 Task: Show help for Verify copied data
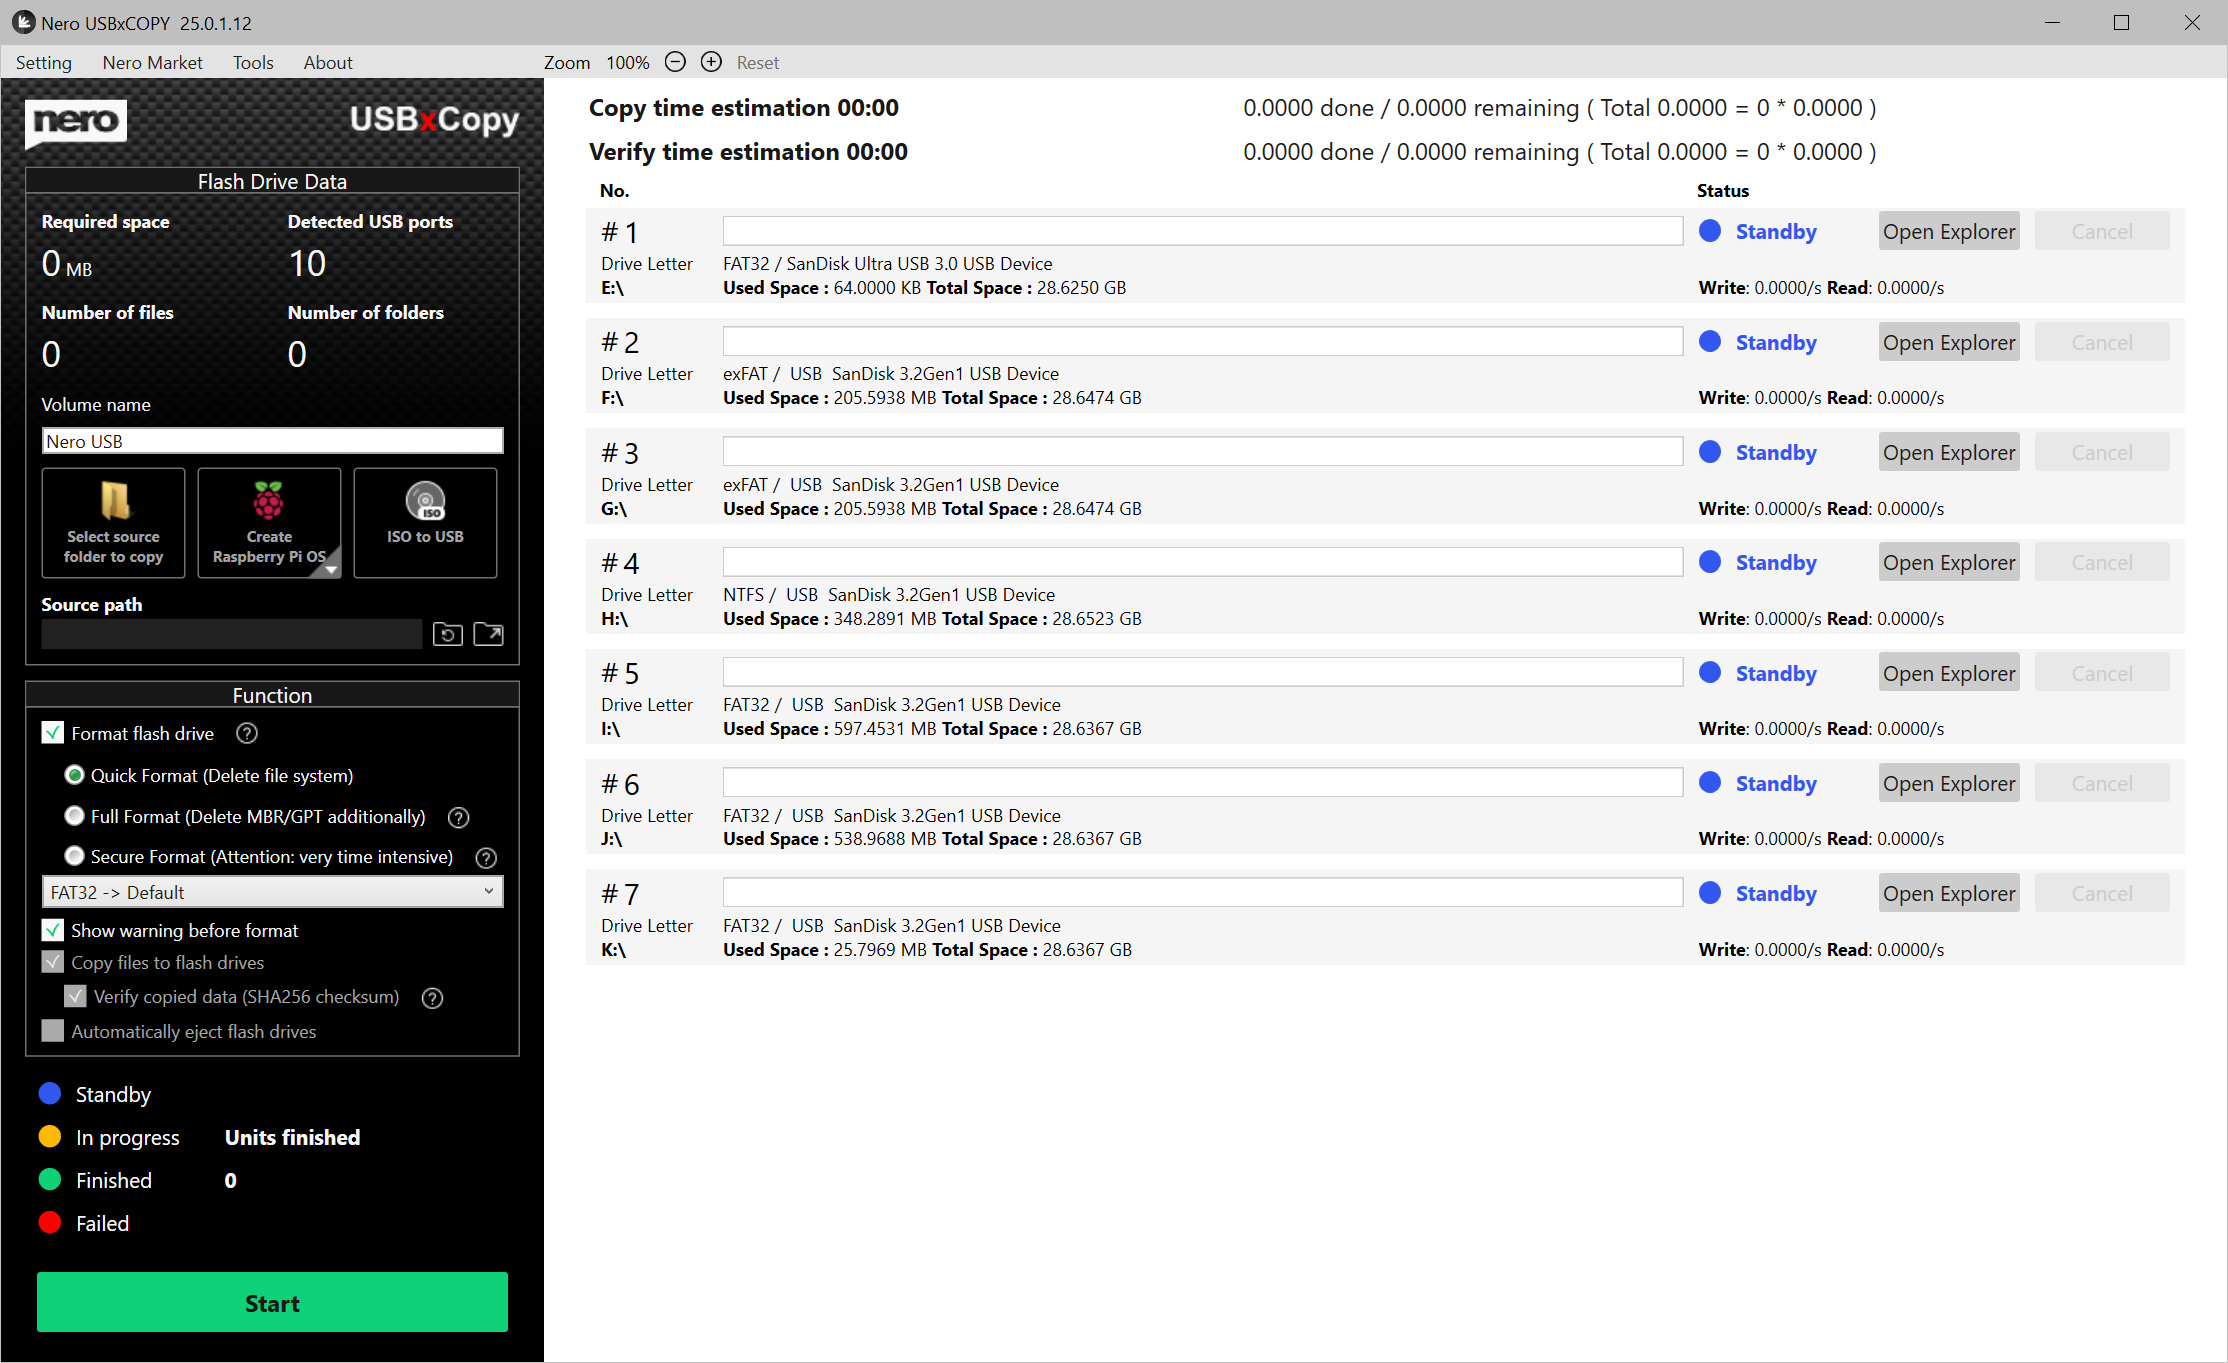(x=432, y=997)
